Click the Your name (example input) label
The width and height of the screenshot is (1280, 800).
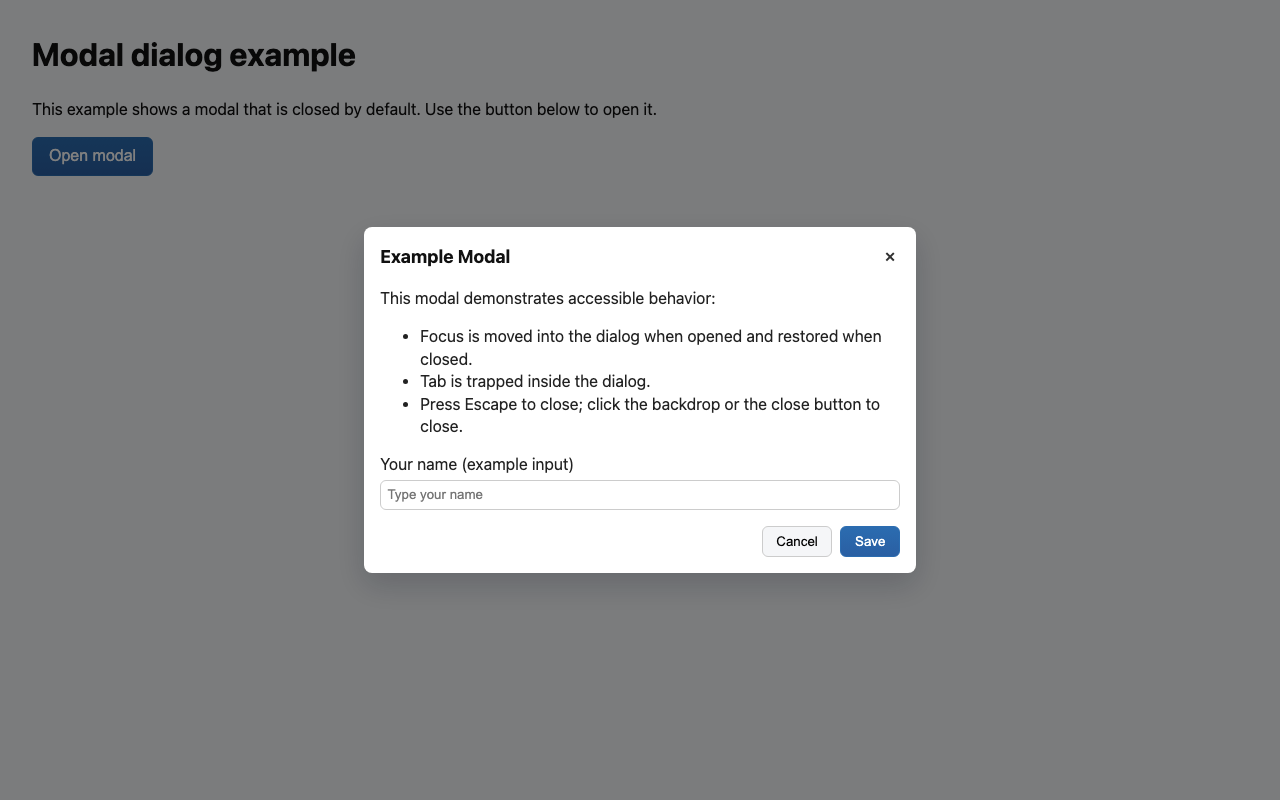[477, 464]
